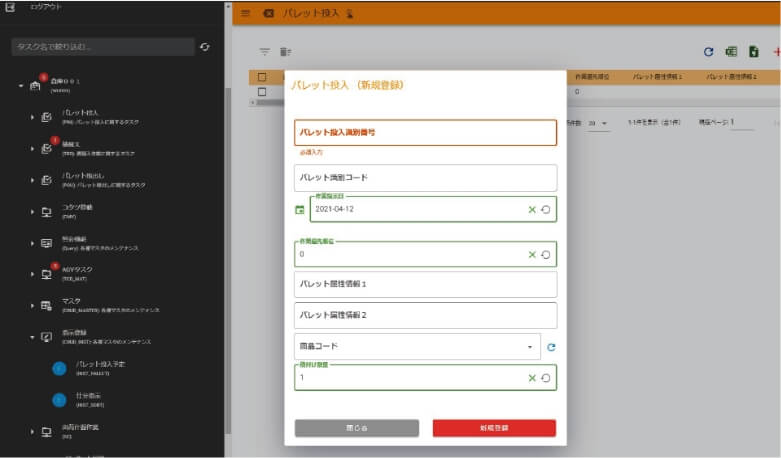Click the priority order column header in table
The image size is (781, 458).
coord(592,77)
